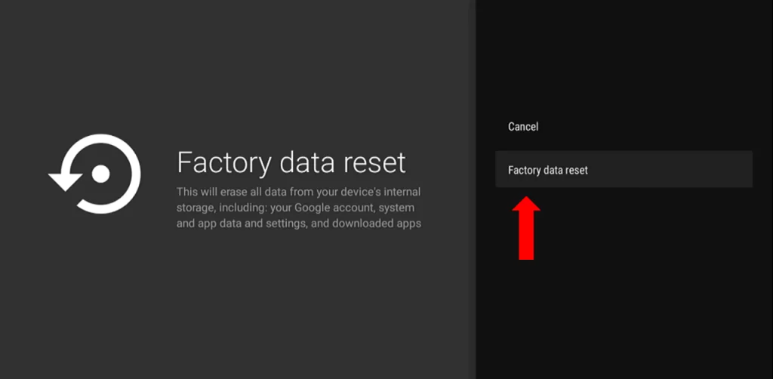Click the large Factory data reset heading
This screenshot has height=379, width=775.
(291, 162)
